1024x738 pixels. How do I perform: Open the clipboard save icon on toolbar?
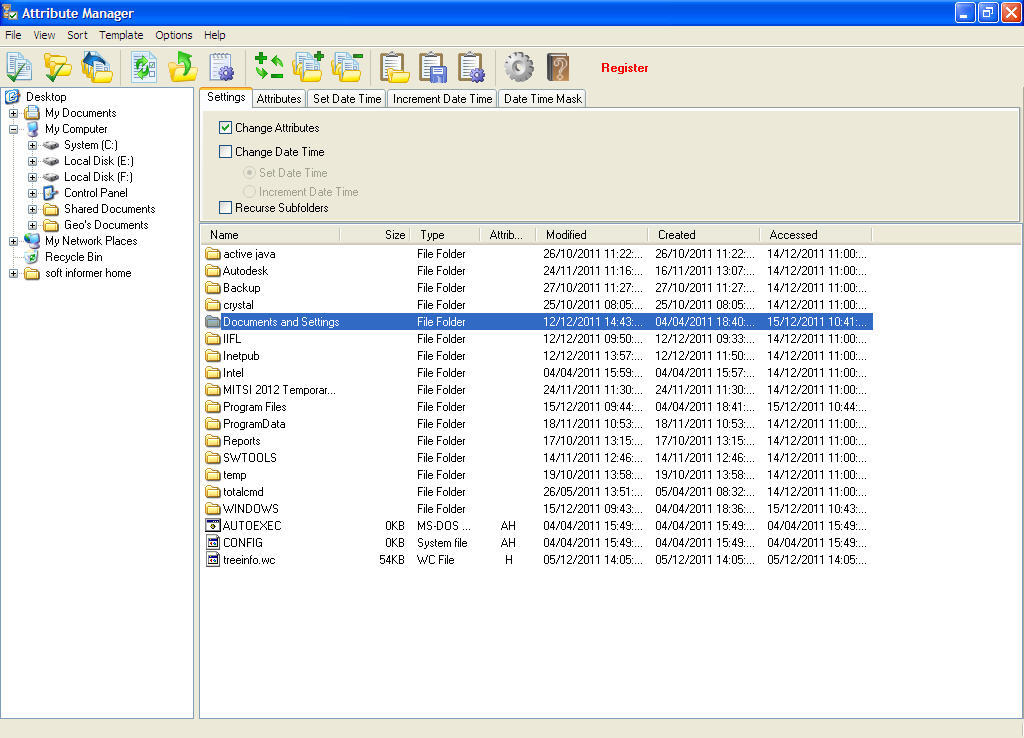tap(432, 66)
